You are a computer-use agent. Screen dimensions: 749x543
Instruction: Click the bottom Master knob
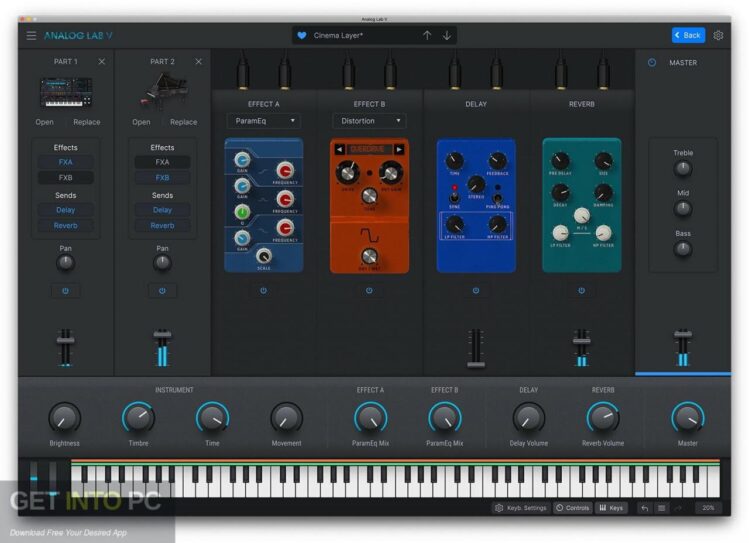[x=688, y=418]
